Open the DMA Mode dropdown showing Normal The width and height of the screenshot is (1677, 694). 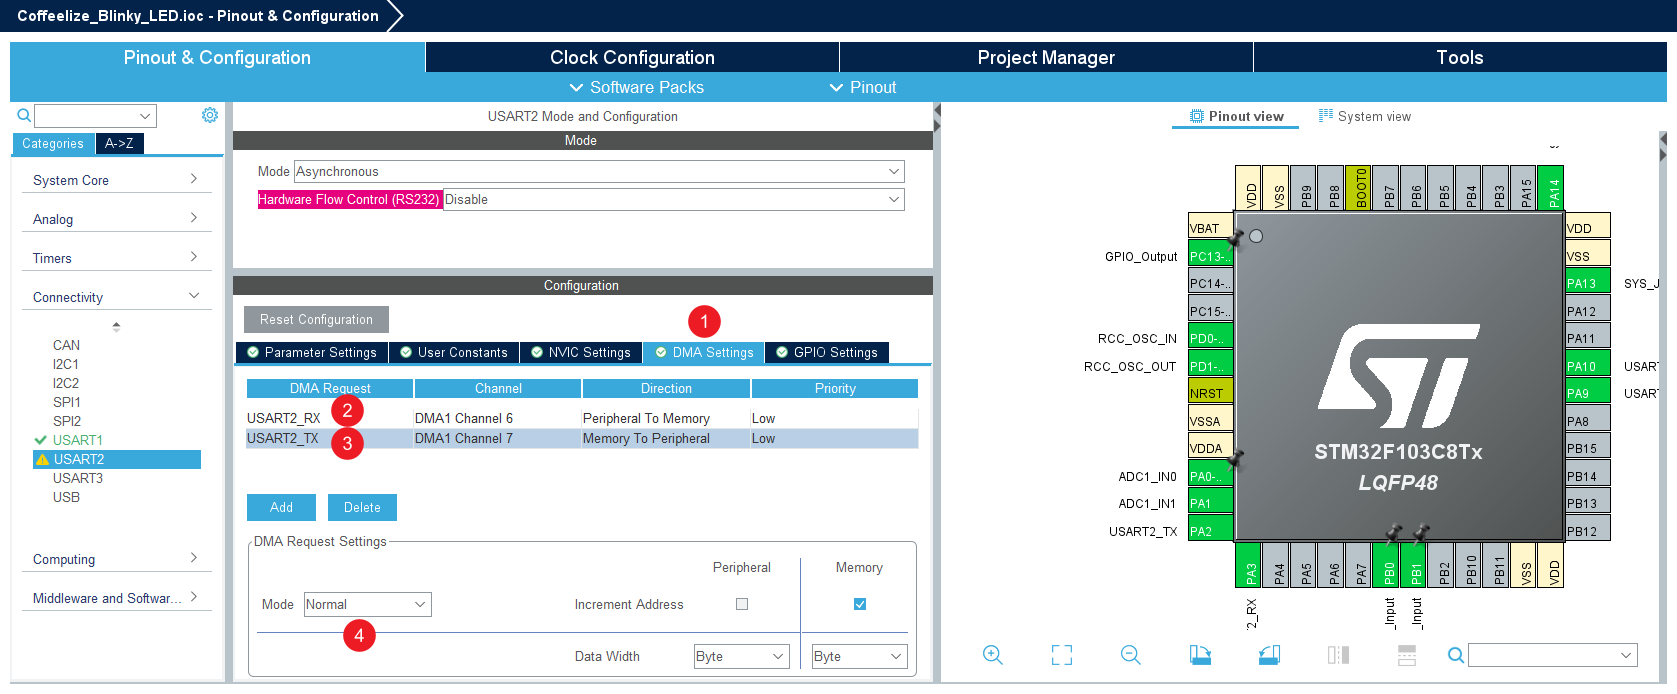[x=367, y=604]
